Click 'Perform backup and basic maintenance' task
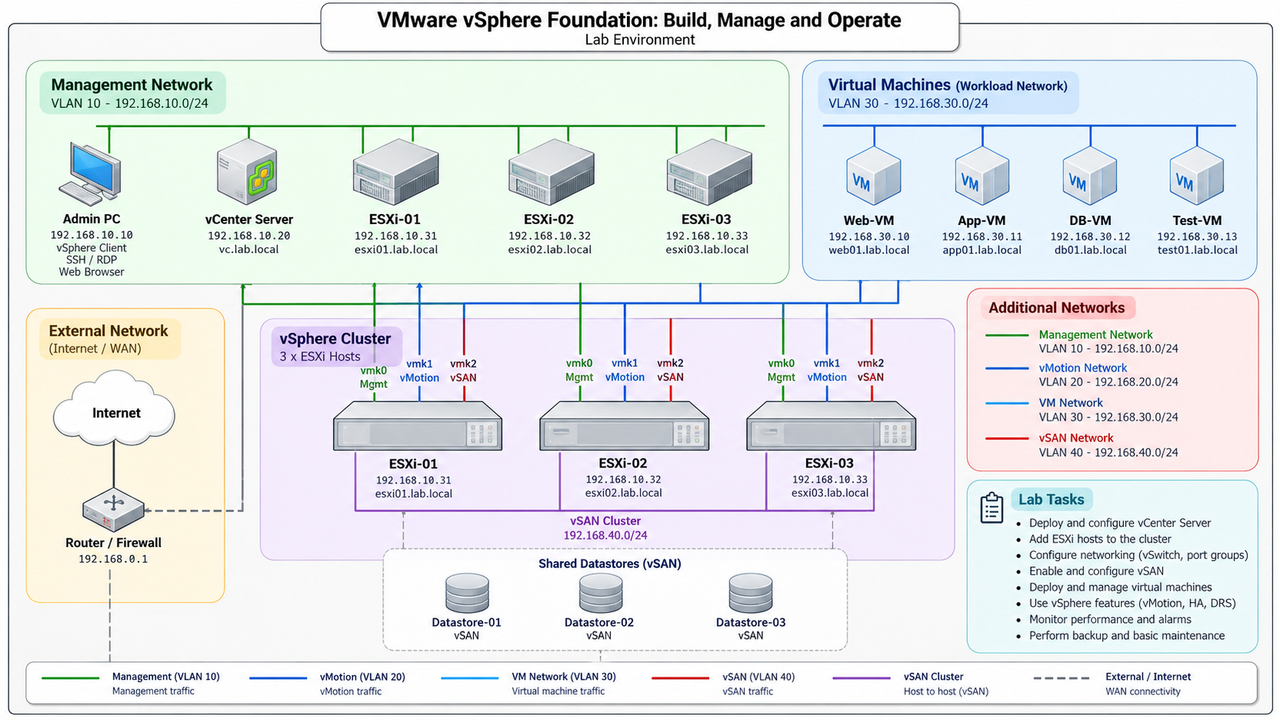The width and height of the screenshot is (1280, 720). pos(1127,635)
